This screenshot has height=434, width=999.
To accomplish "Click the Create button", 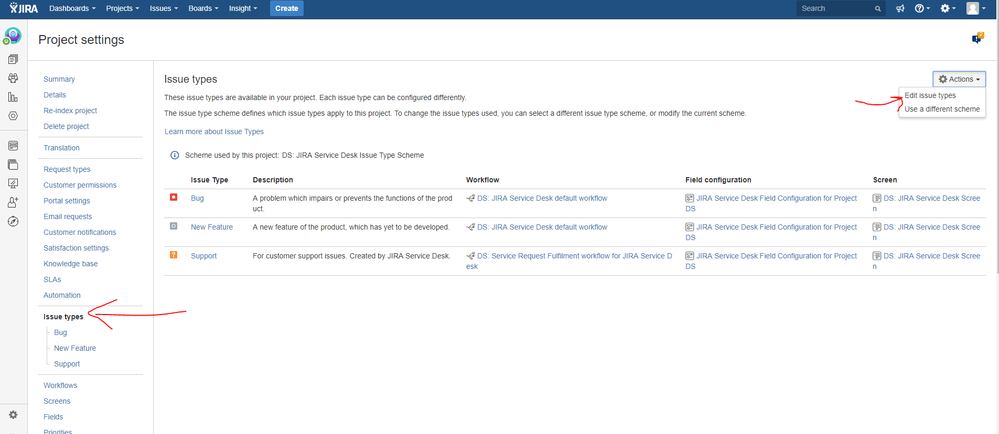I will (x=287, y=8).
